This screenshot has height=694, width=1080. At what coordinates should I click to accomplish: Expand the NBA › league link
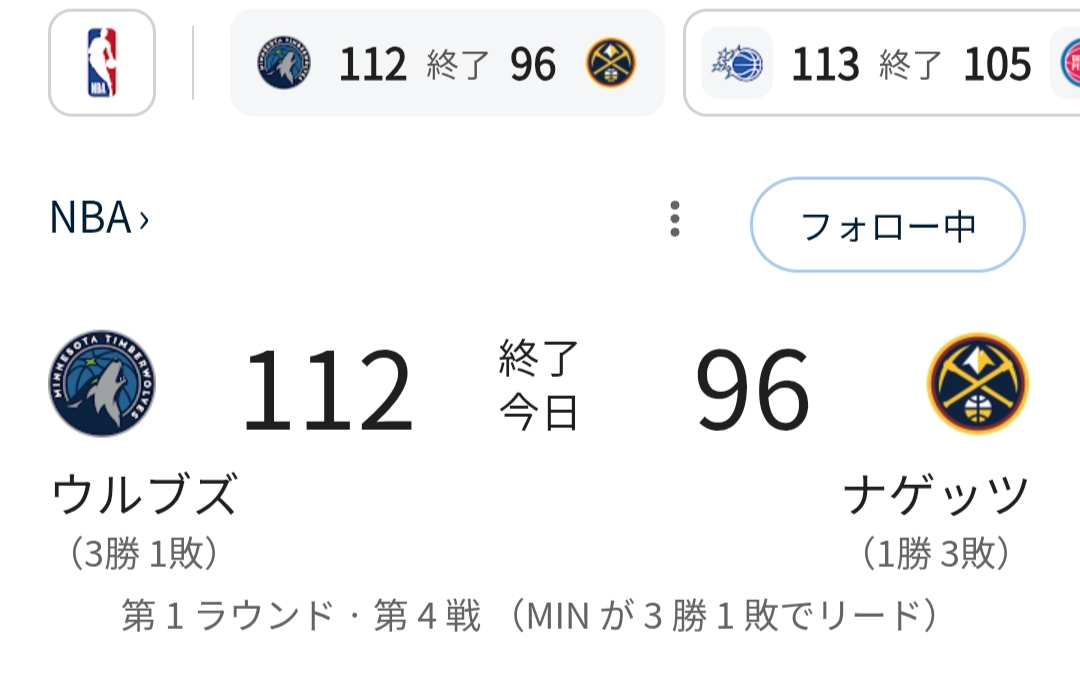(99, 218)
